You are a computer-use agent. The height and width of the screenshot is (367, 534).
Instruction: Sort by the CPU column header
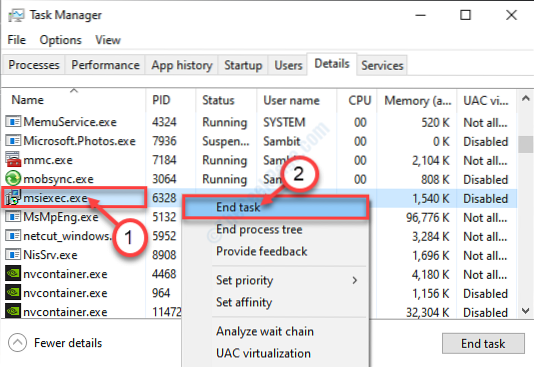[x=357, y=100]
